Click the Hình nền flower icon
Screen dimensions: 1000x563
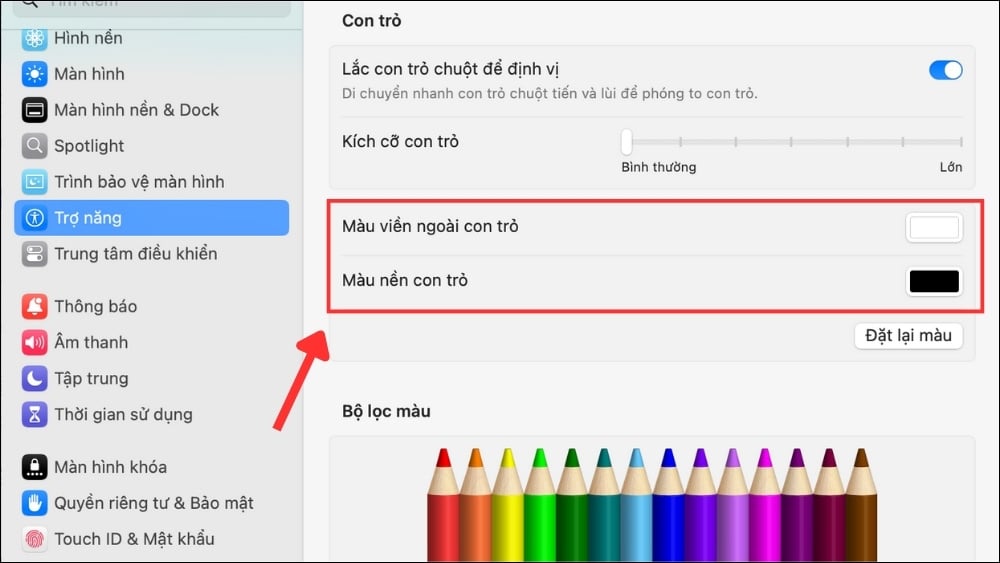point(35,38)
